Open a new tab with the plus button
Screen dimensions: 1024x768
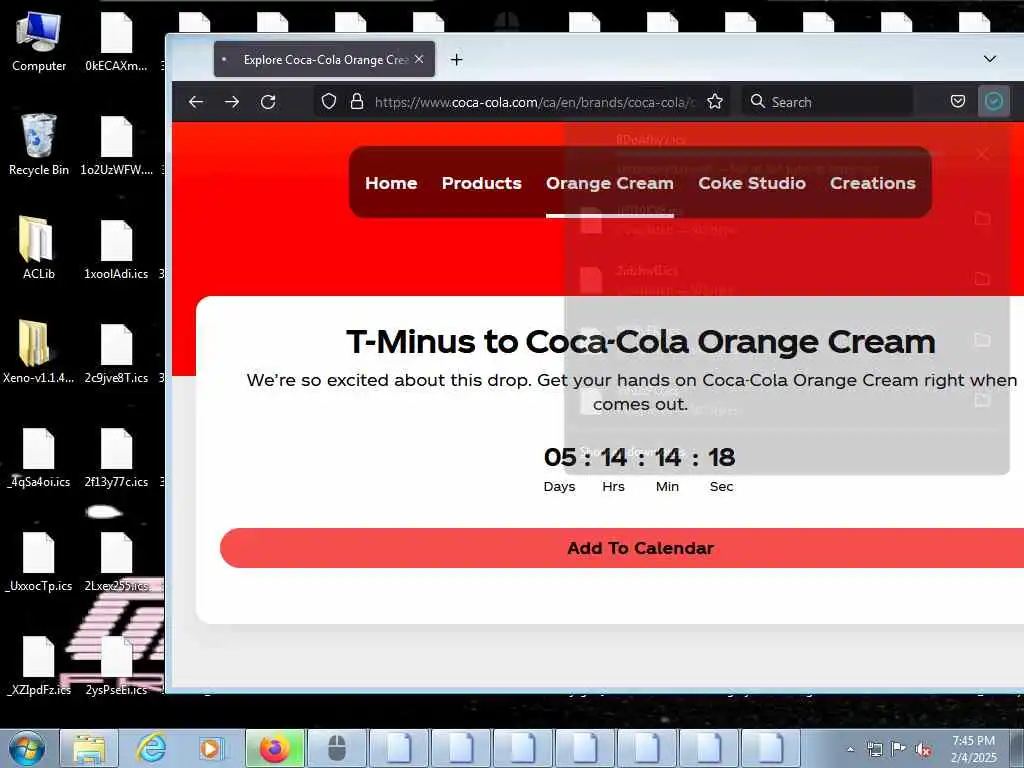pyautogui.click(x=456, y=60)
